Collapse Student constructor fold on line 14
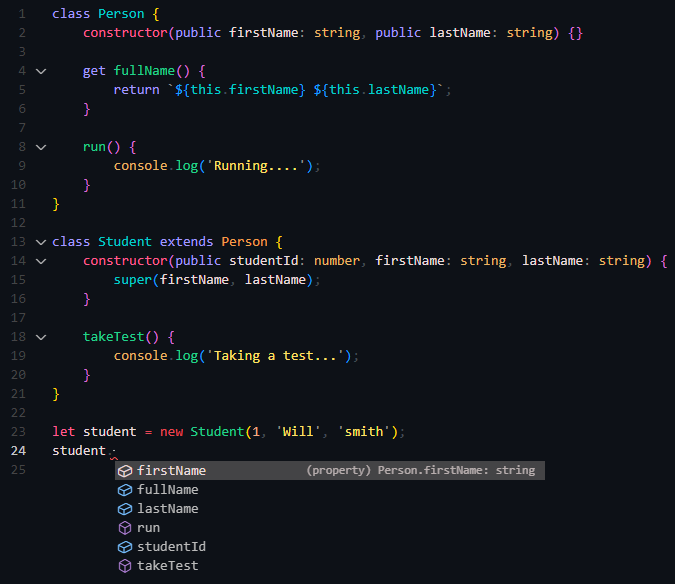 coord(41,261)
